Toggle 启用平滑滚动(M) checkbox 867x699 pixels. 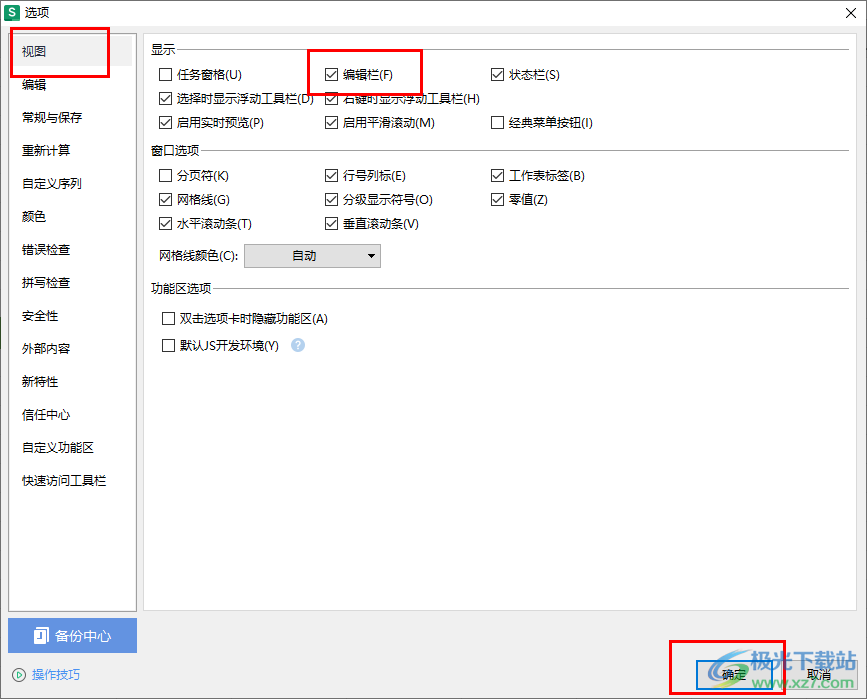point(331,122)
